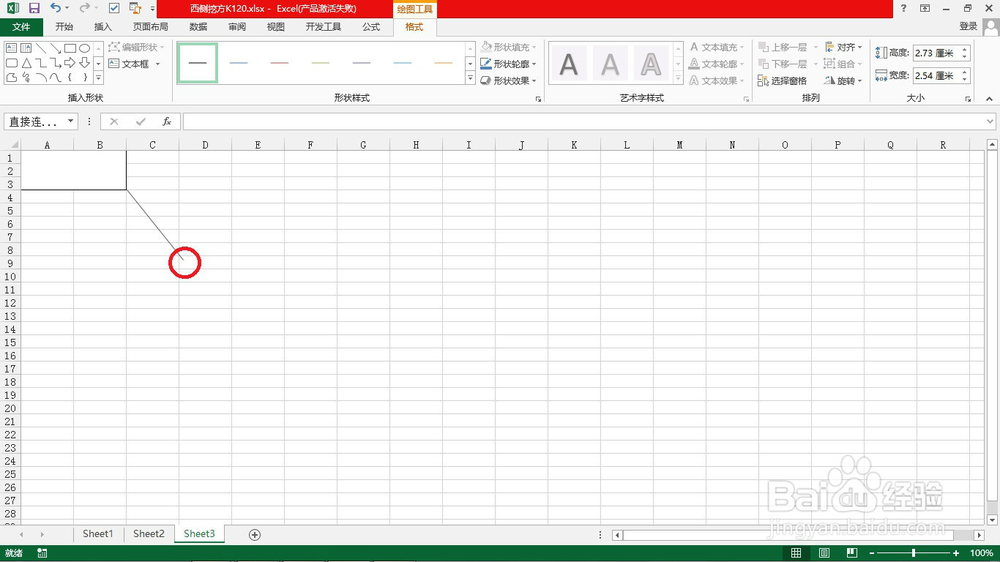Image resolution: width=1000 pixels, height=562 pixels.
Task: Click the Help question mark icon
Action: tap(903, 8)
